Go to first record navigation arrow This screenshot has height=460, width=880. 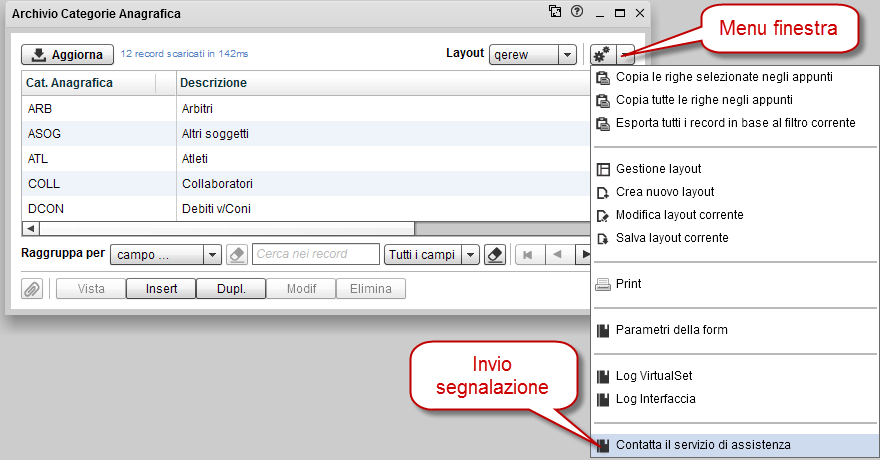click(x=528, y=255)
